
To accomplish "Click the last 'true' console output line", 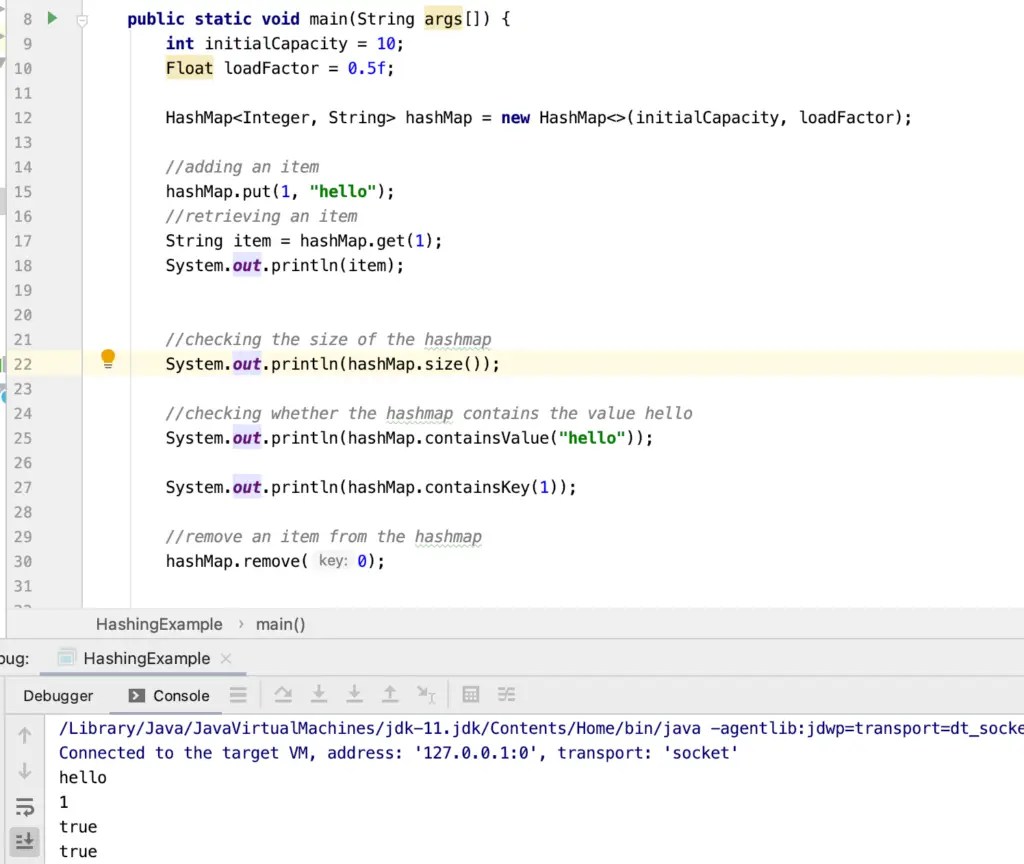I will tap(78, 852).
